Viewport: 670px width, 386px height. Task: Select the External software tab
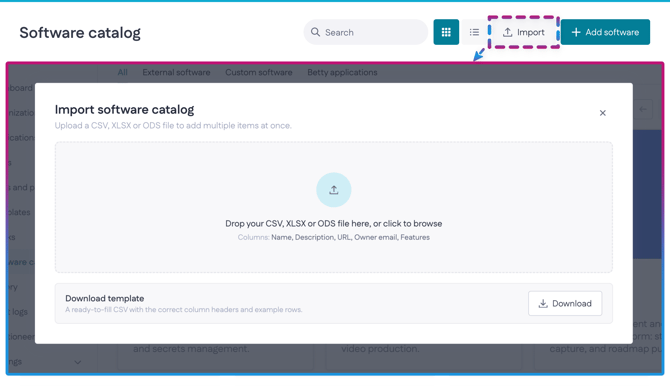[x=176, y=72]
